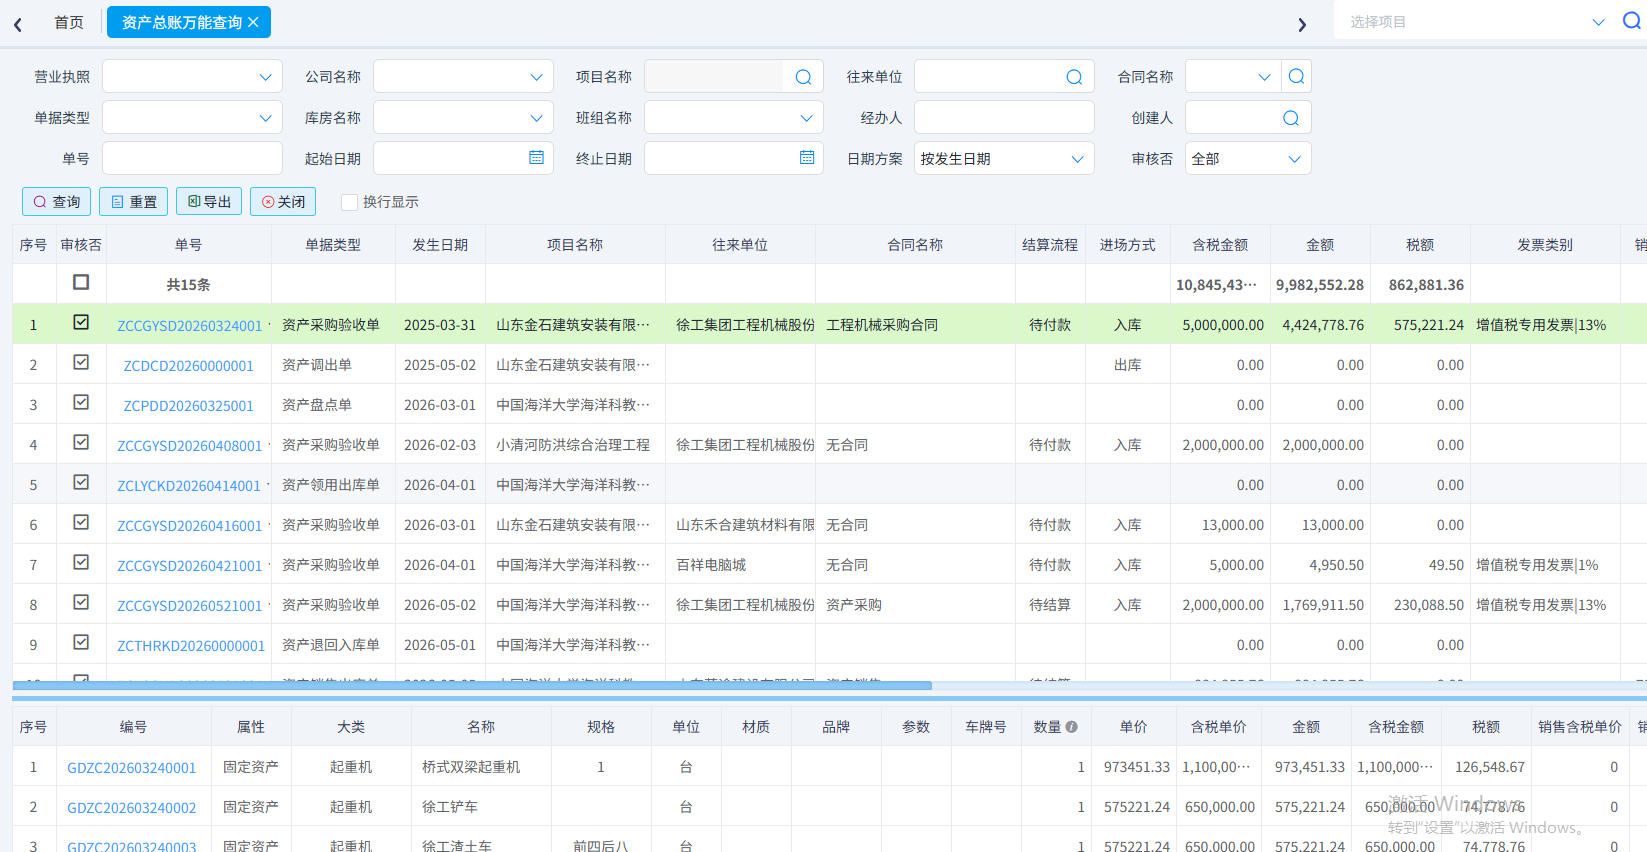
Task: Enable the 换行显示 checkbox
Action: (x=349, y=202)
